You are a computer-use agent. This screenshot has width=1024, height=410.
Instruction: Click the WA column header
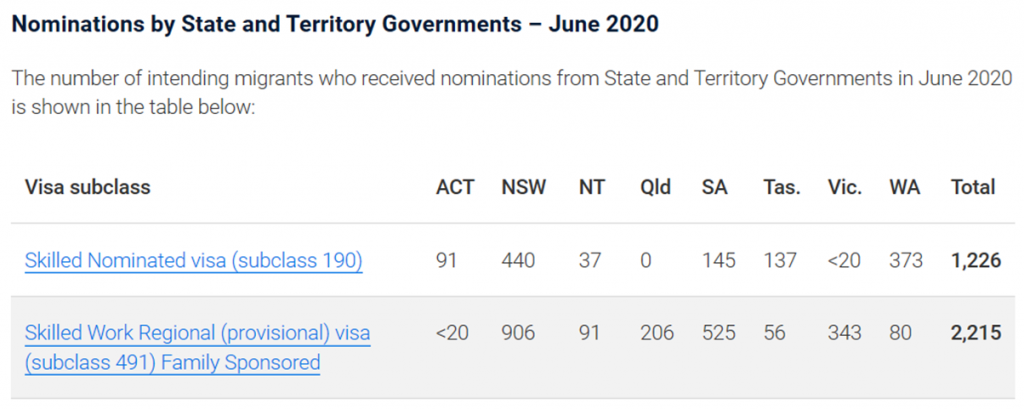[x=904, y=187]
